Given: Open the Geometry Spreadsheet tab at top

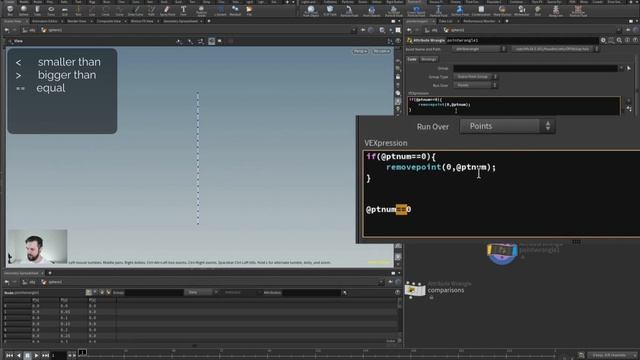Looking at the screenshot, I should pos(180,21).
